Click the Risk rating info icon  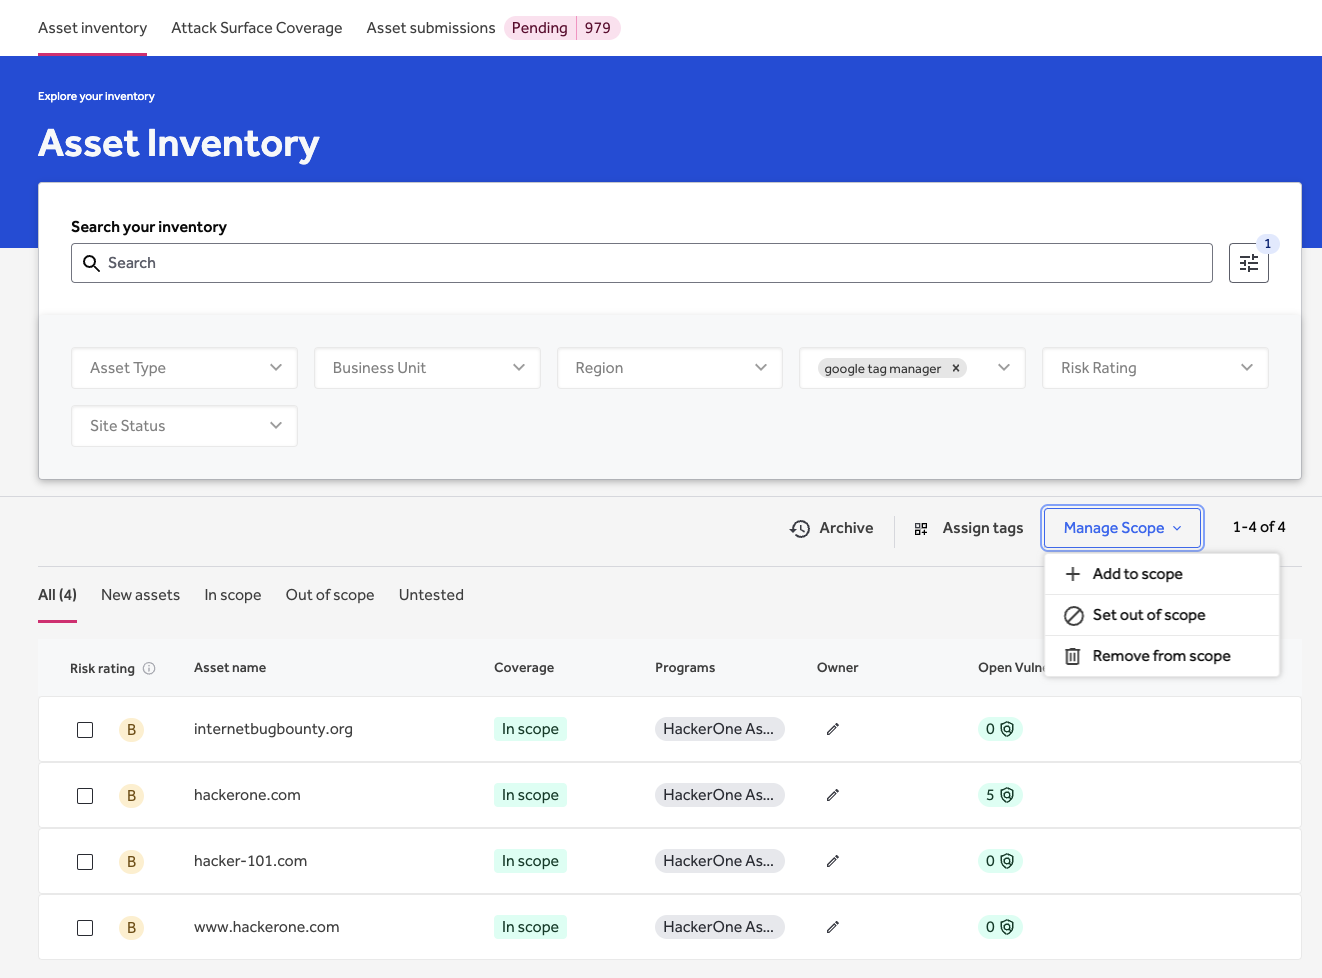(149, 668)
